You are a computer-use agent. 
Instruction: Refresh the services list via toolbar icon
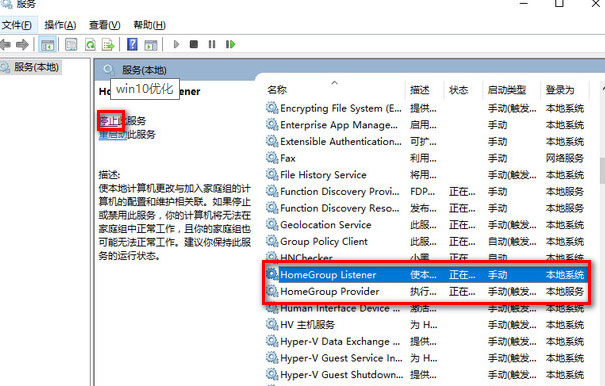click(90, 45)
